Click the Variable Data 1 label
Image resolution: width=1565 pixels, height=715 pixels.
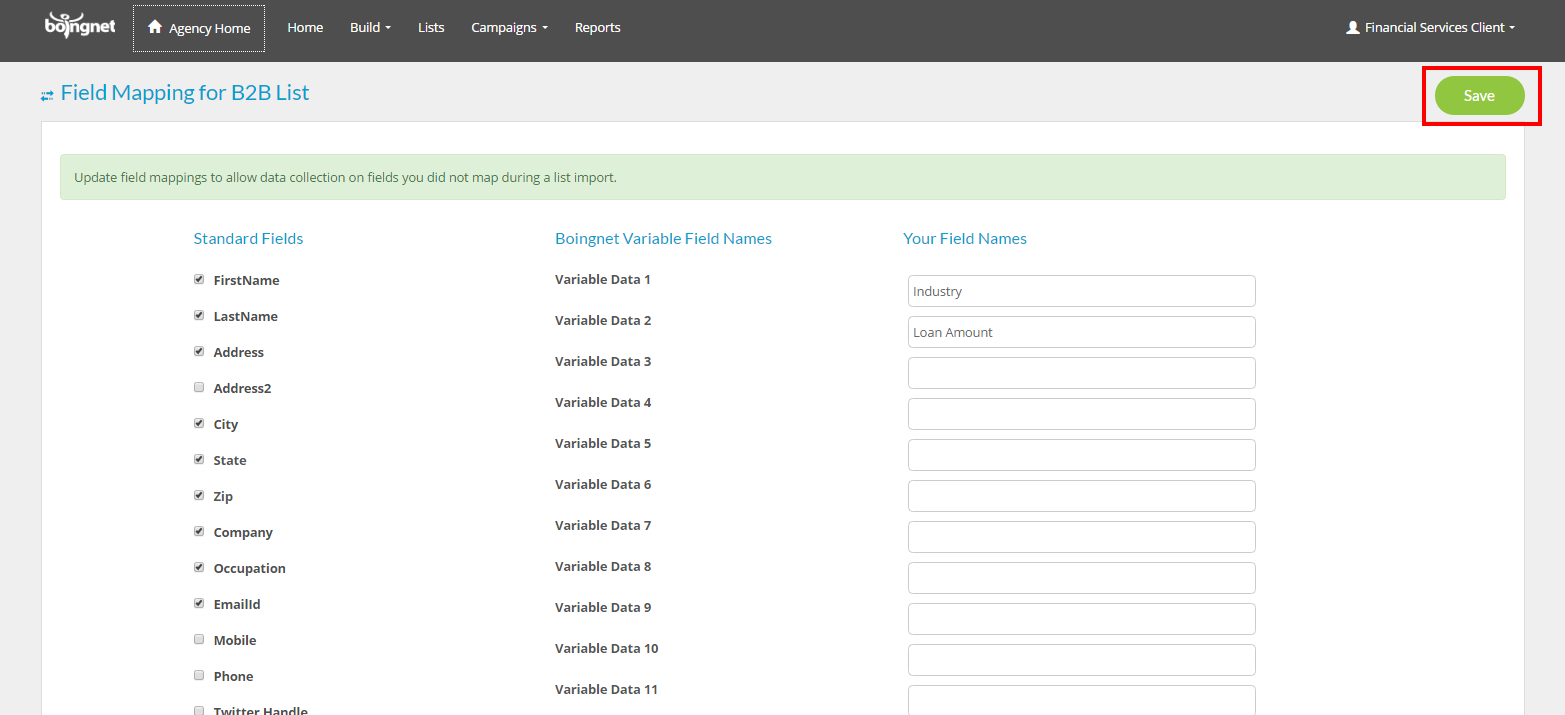(x=603, y=279)
